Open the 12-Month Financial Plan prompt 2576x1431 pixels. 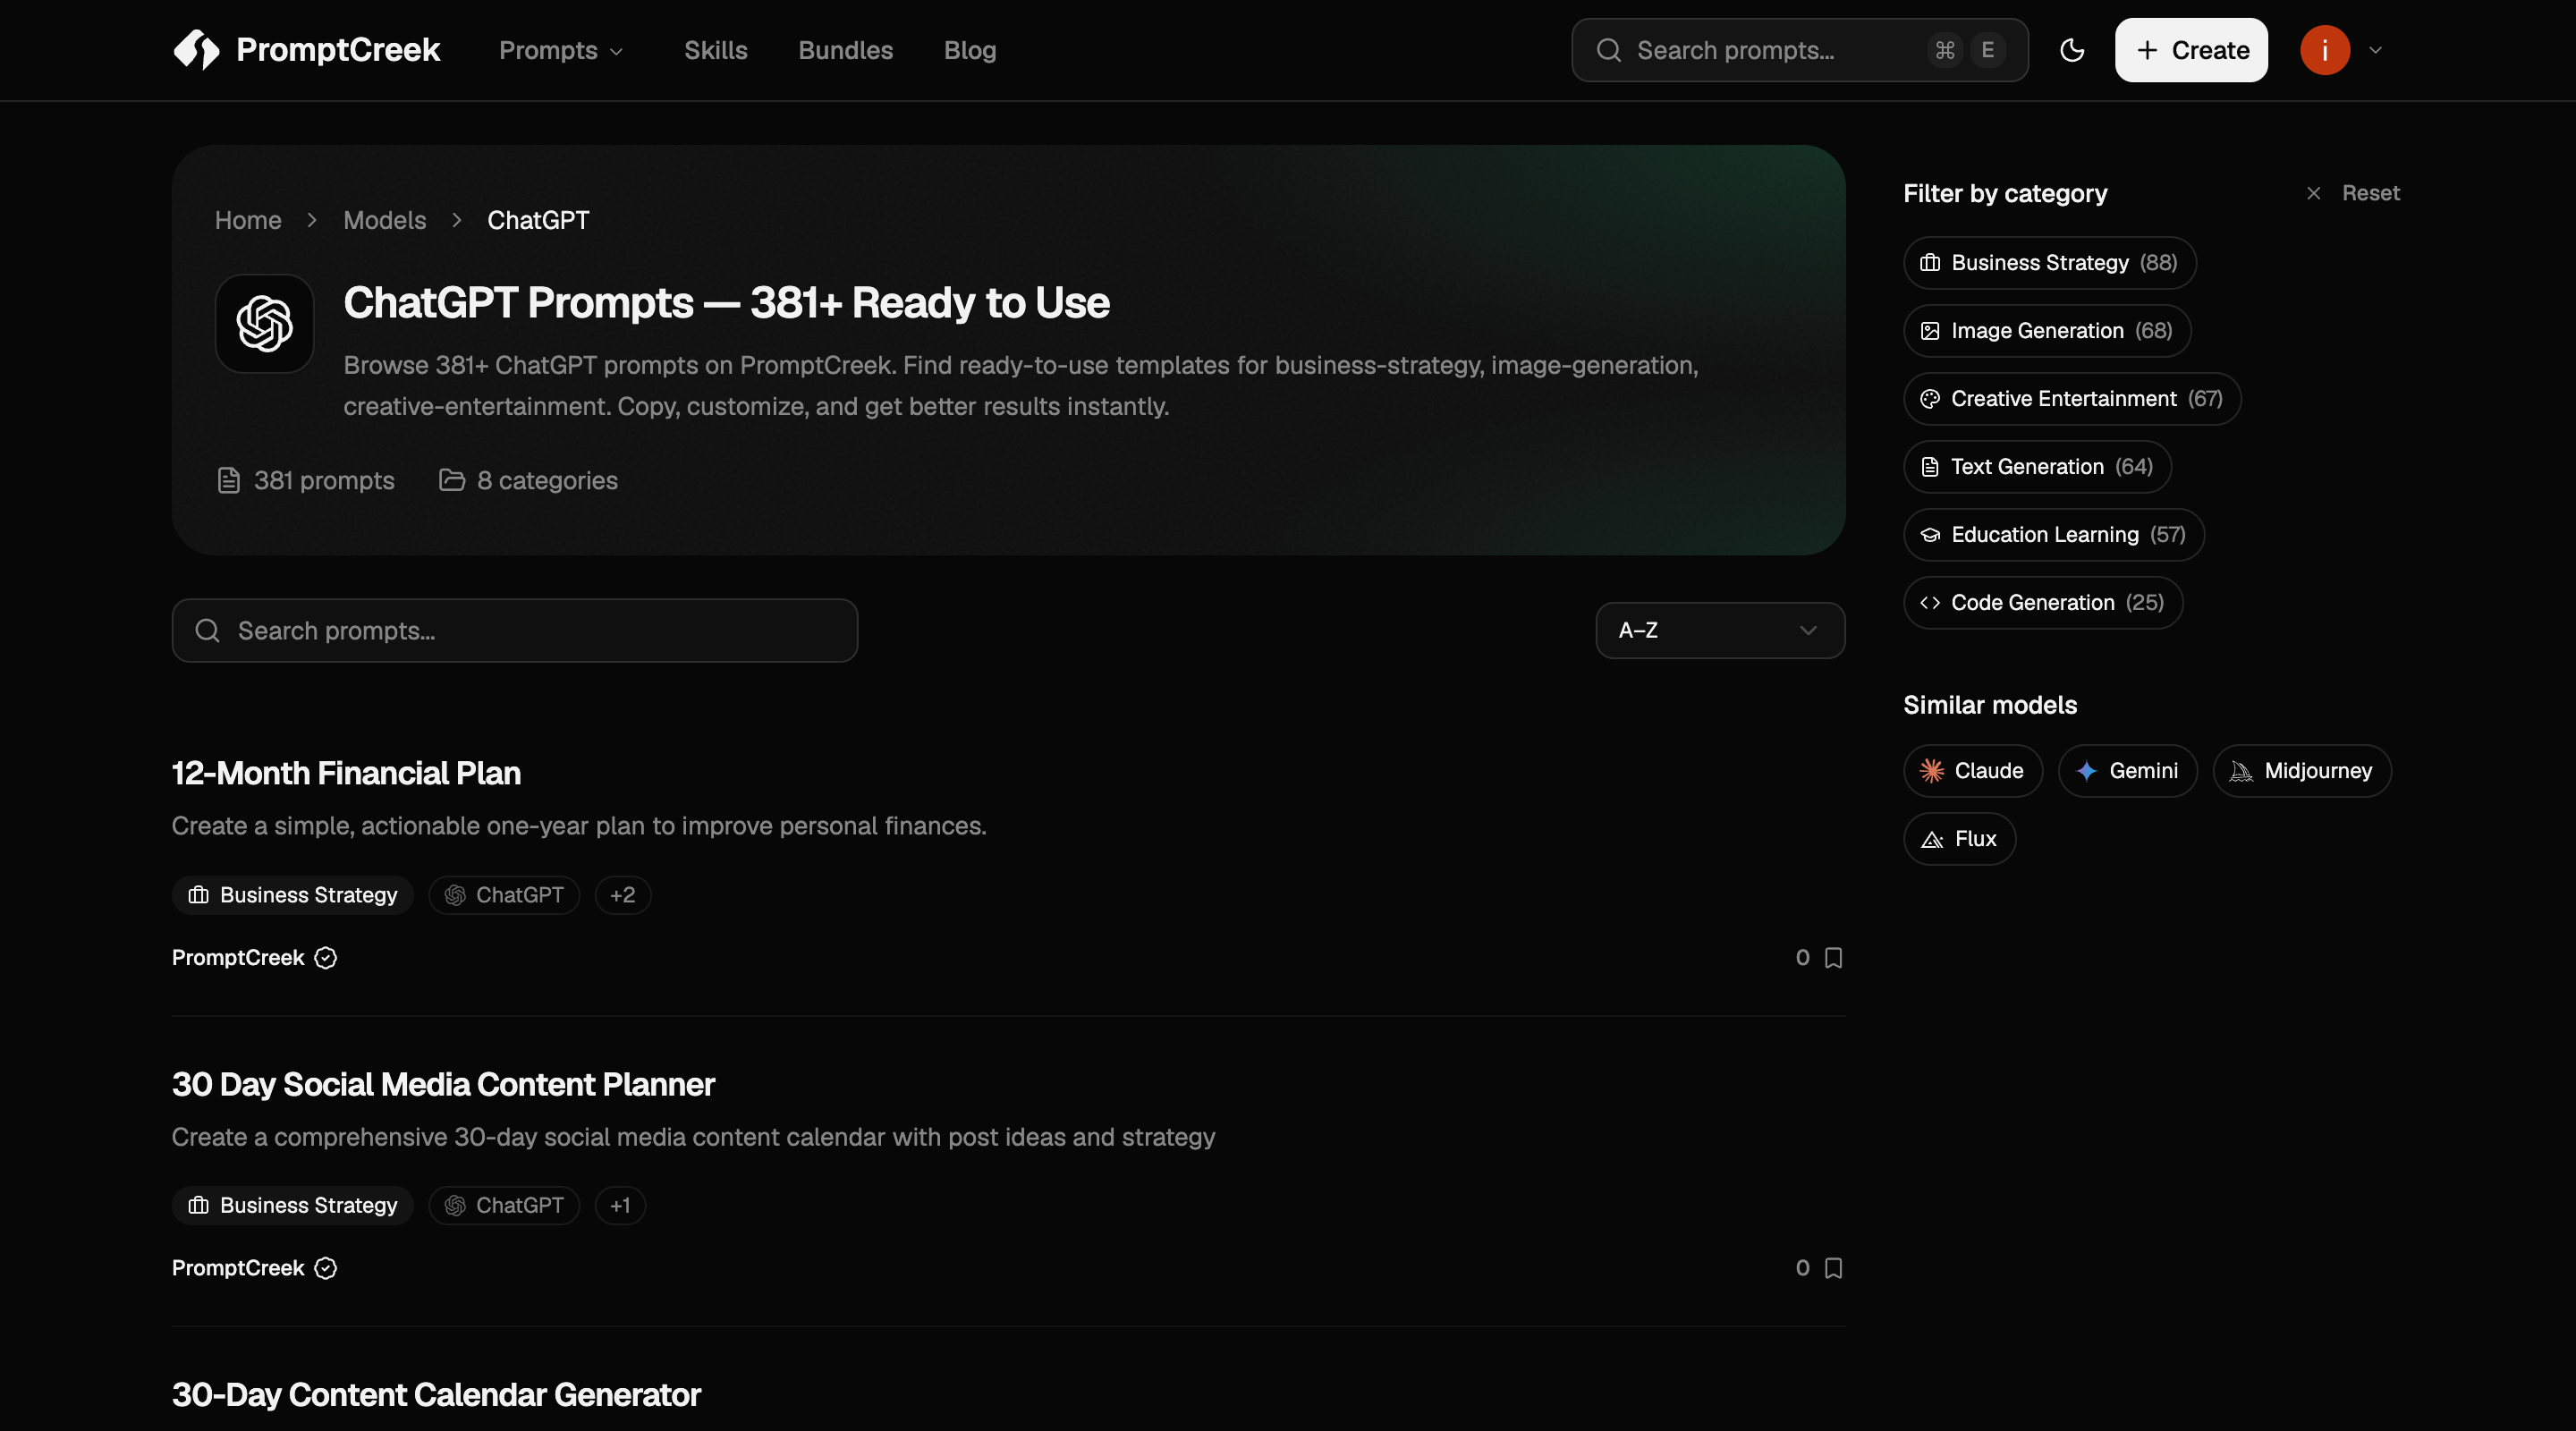[346, 773]
